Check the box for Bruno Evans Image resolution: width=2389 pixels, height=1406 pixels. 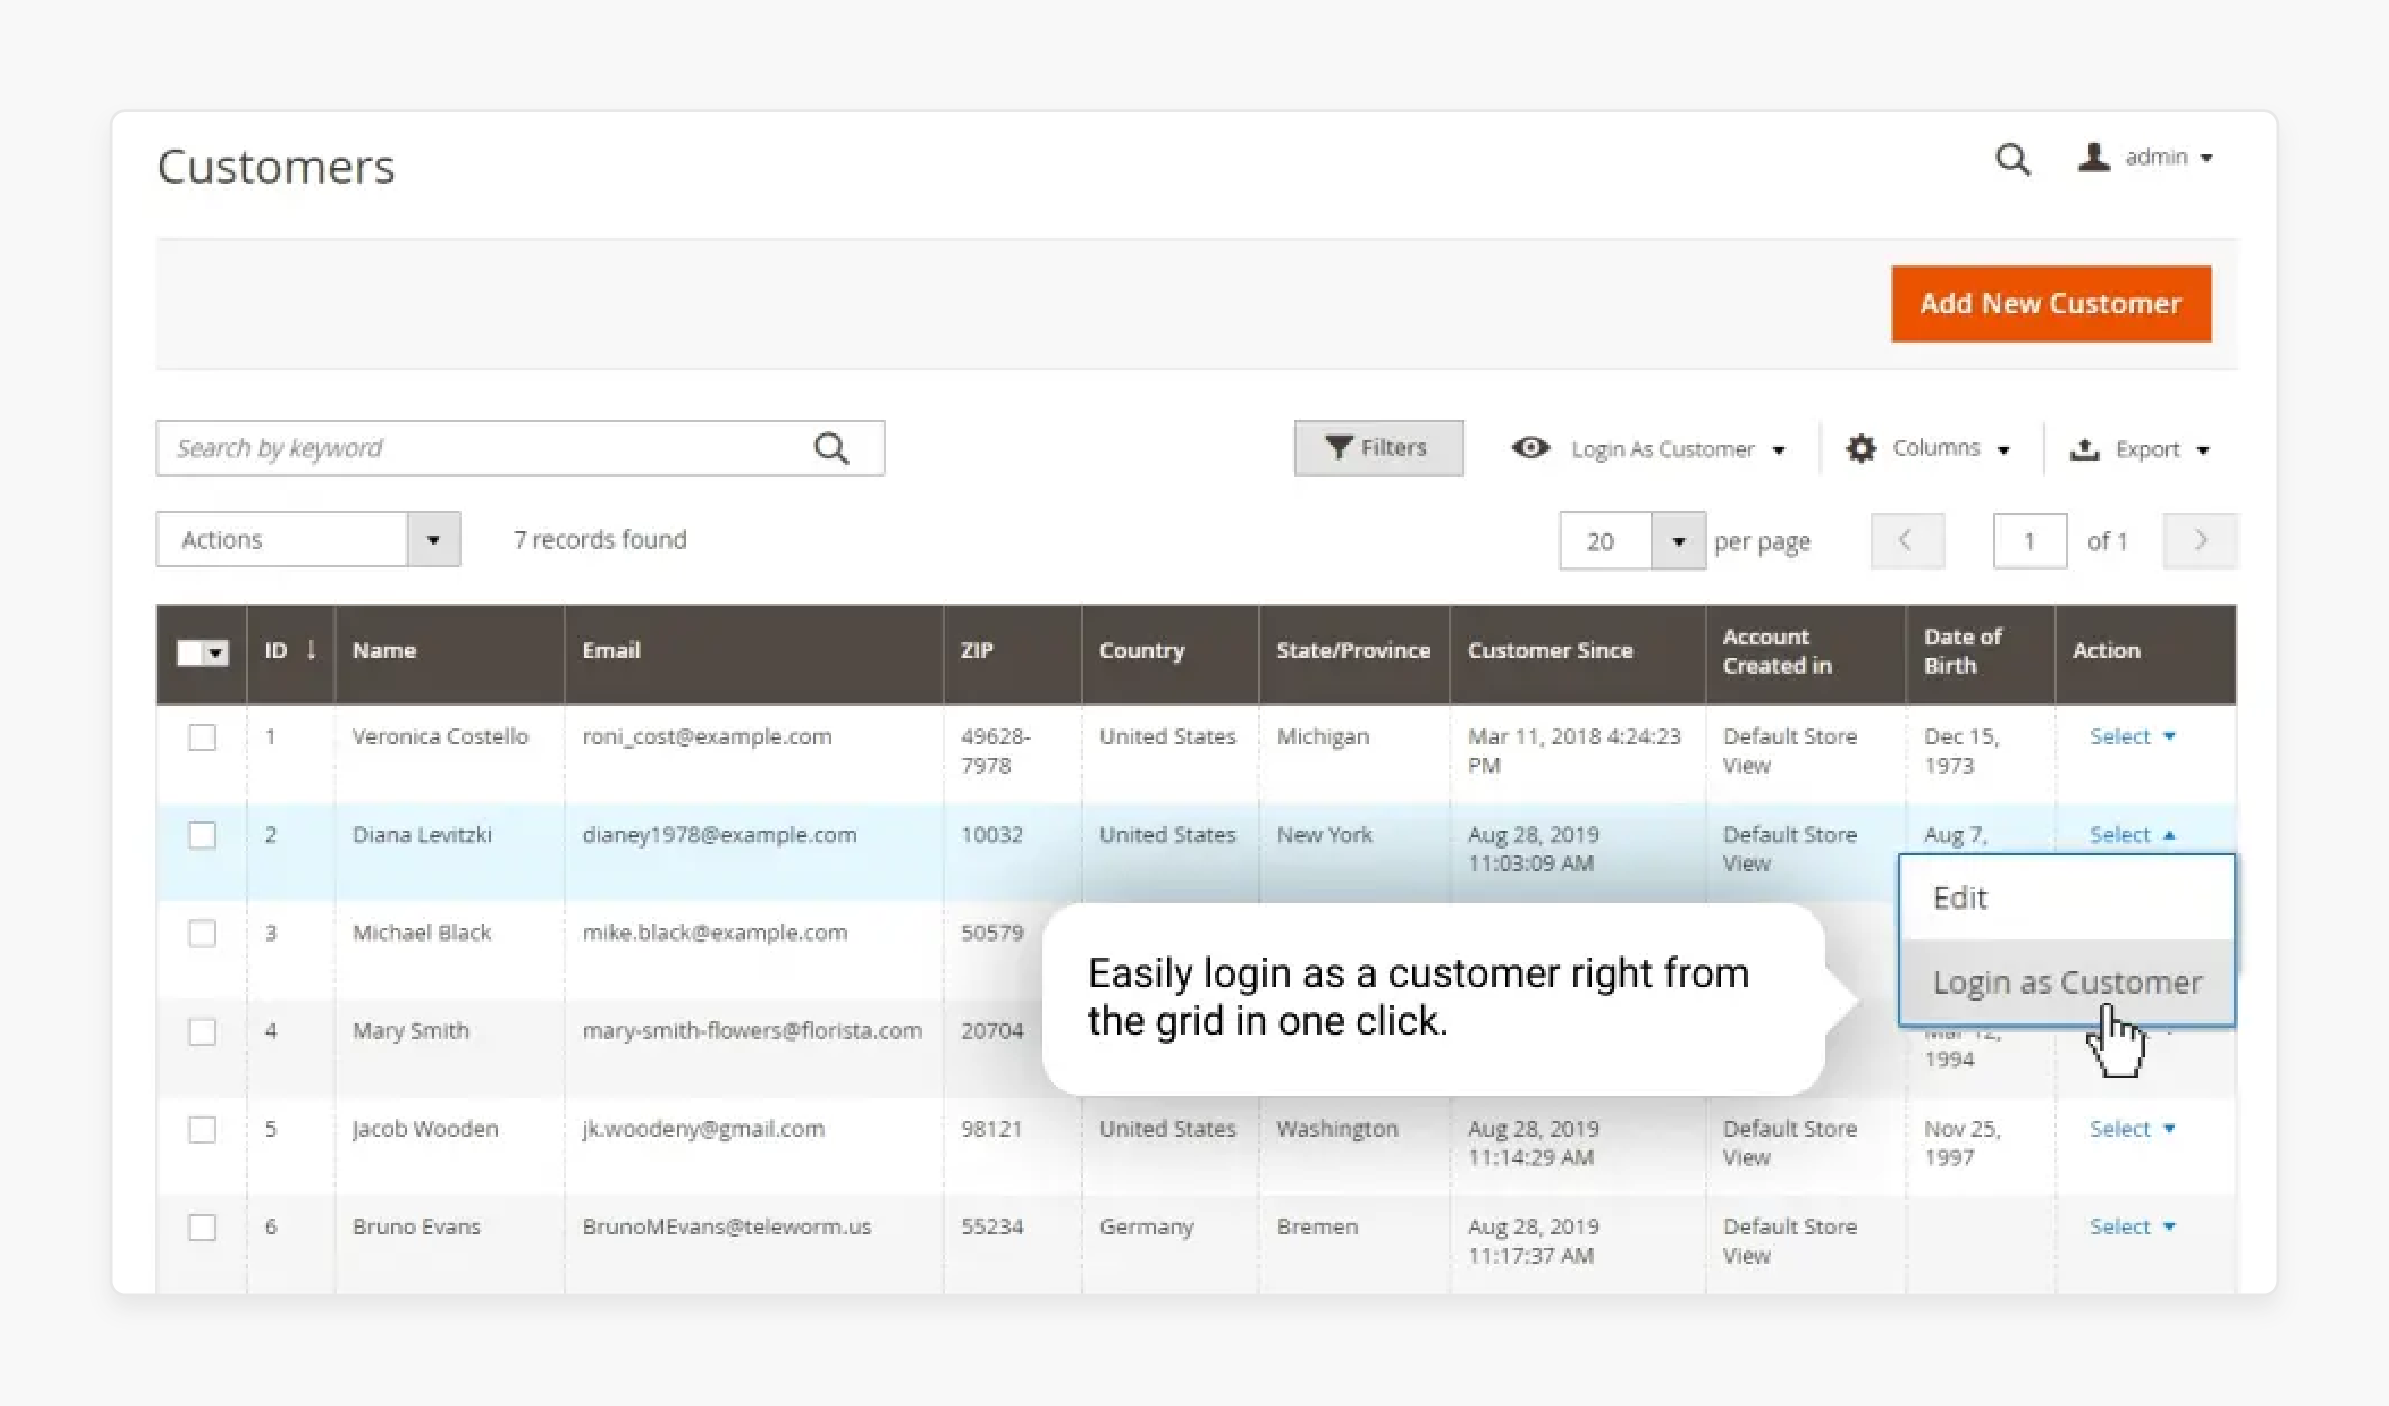pos(202,1227)
